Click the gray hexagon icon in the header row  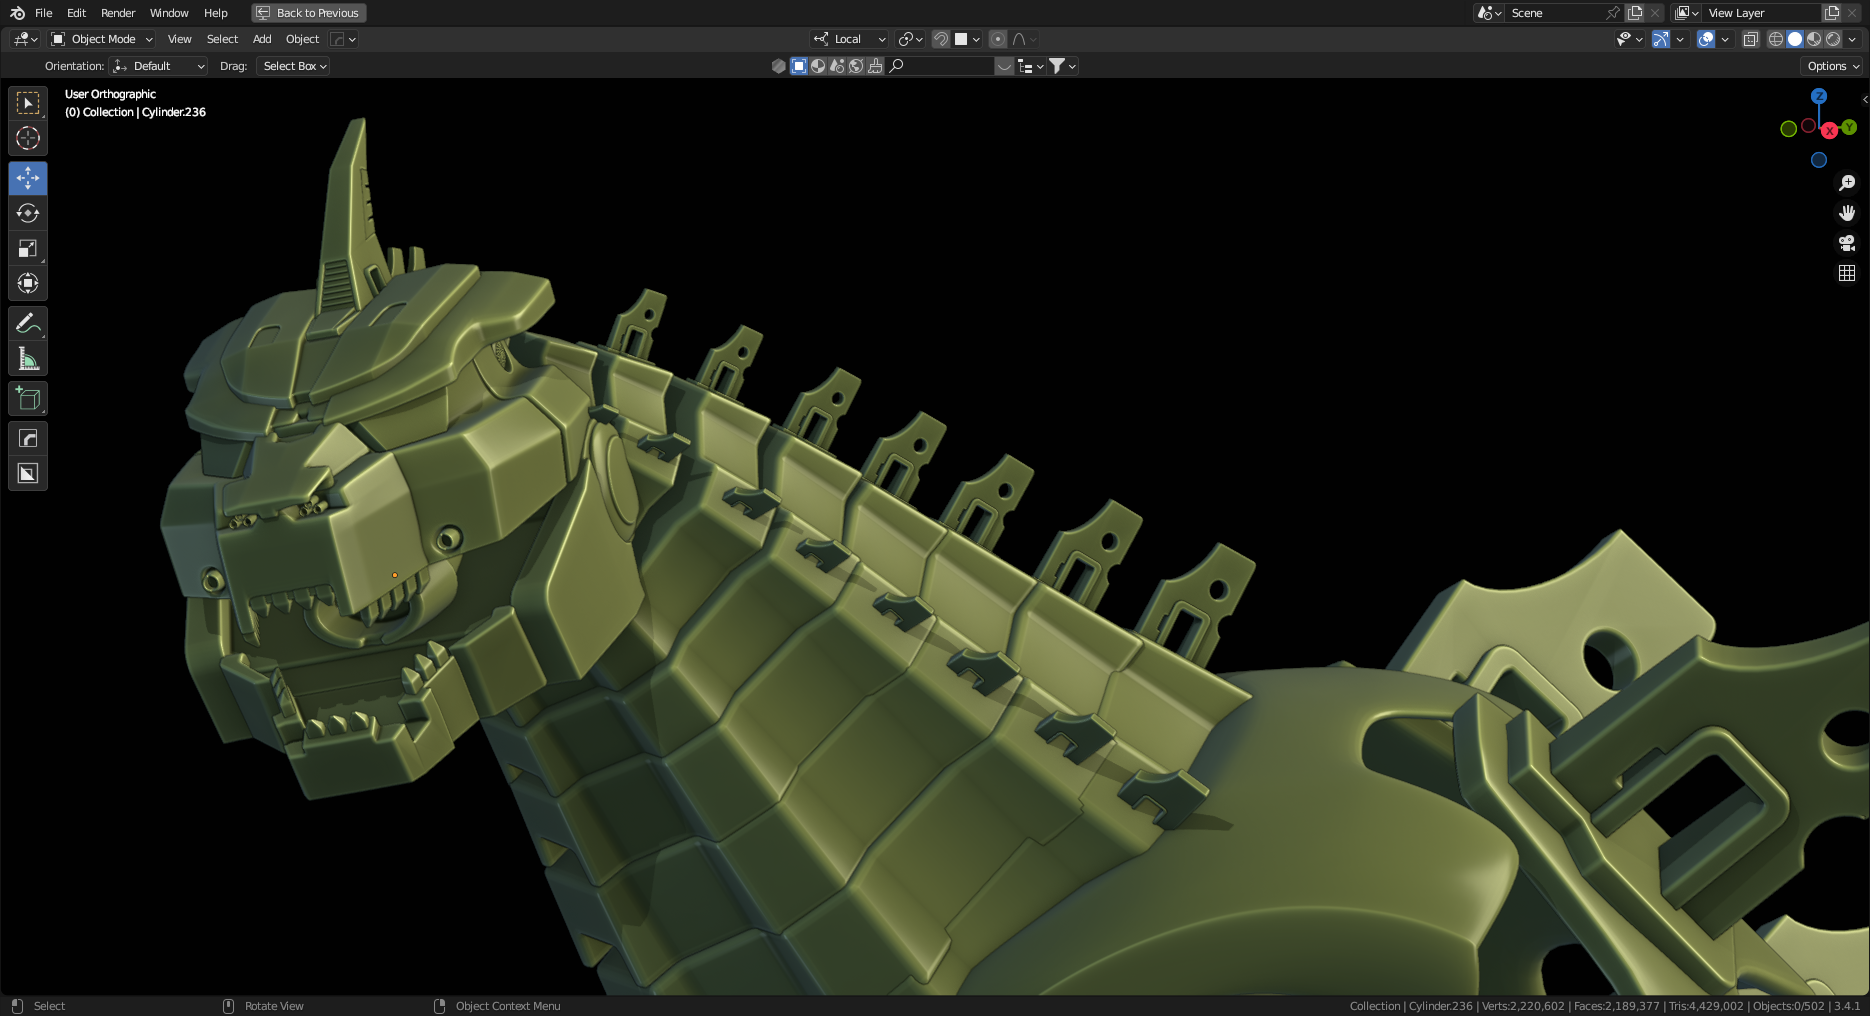pos(779,66)
